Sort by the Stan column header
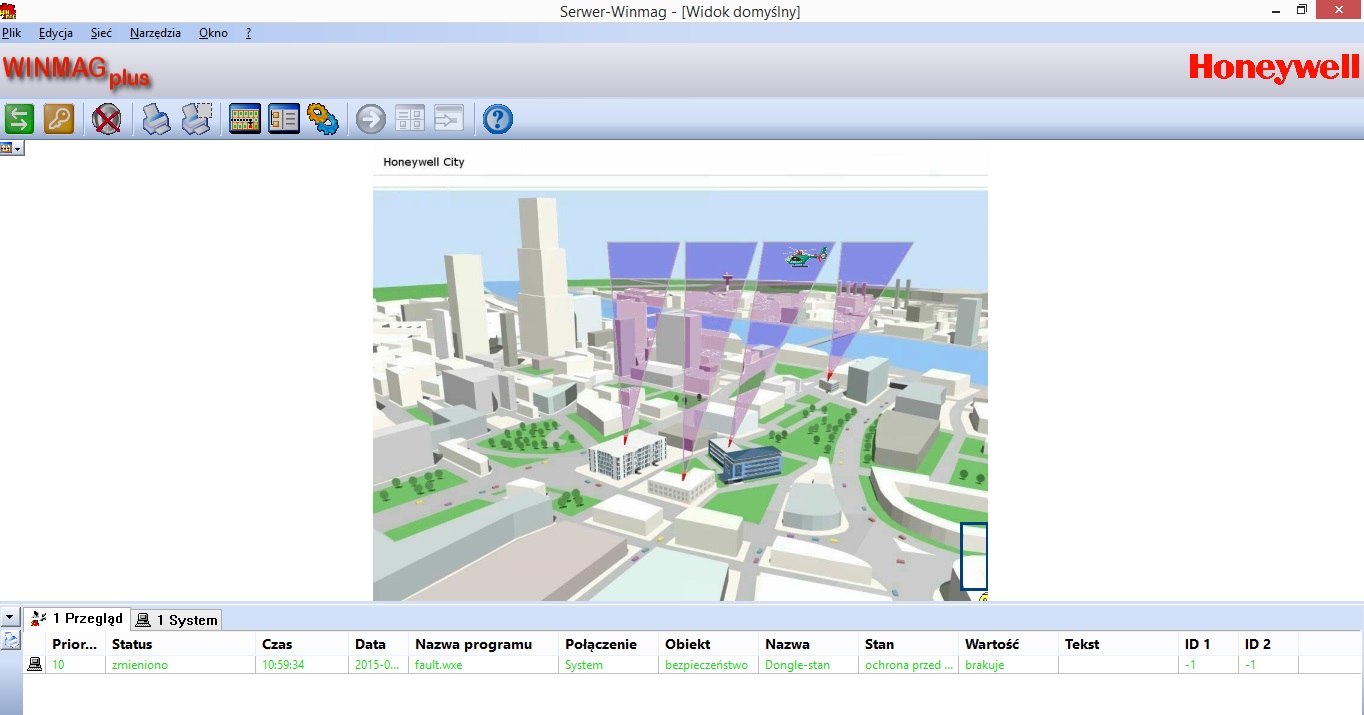This screenshot has height=715, width=1364. pos(909,644)
